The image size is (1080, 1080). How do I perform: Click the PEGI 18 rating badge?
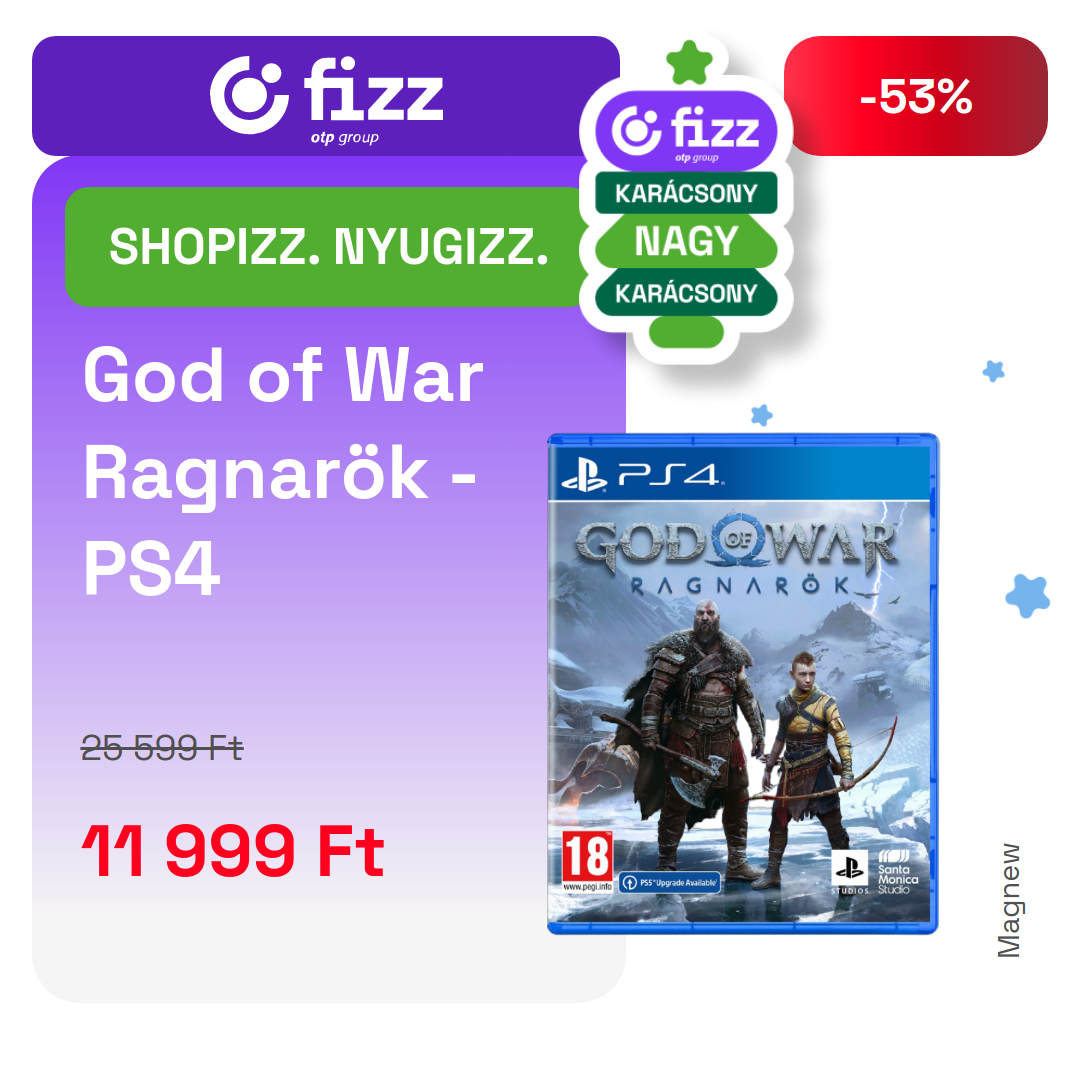click(x=587, y=862)
